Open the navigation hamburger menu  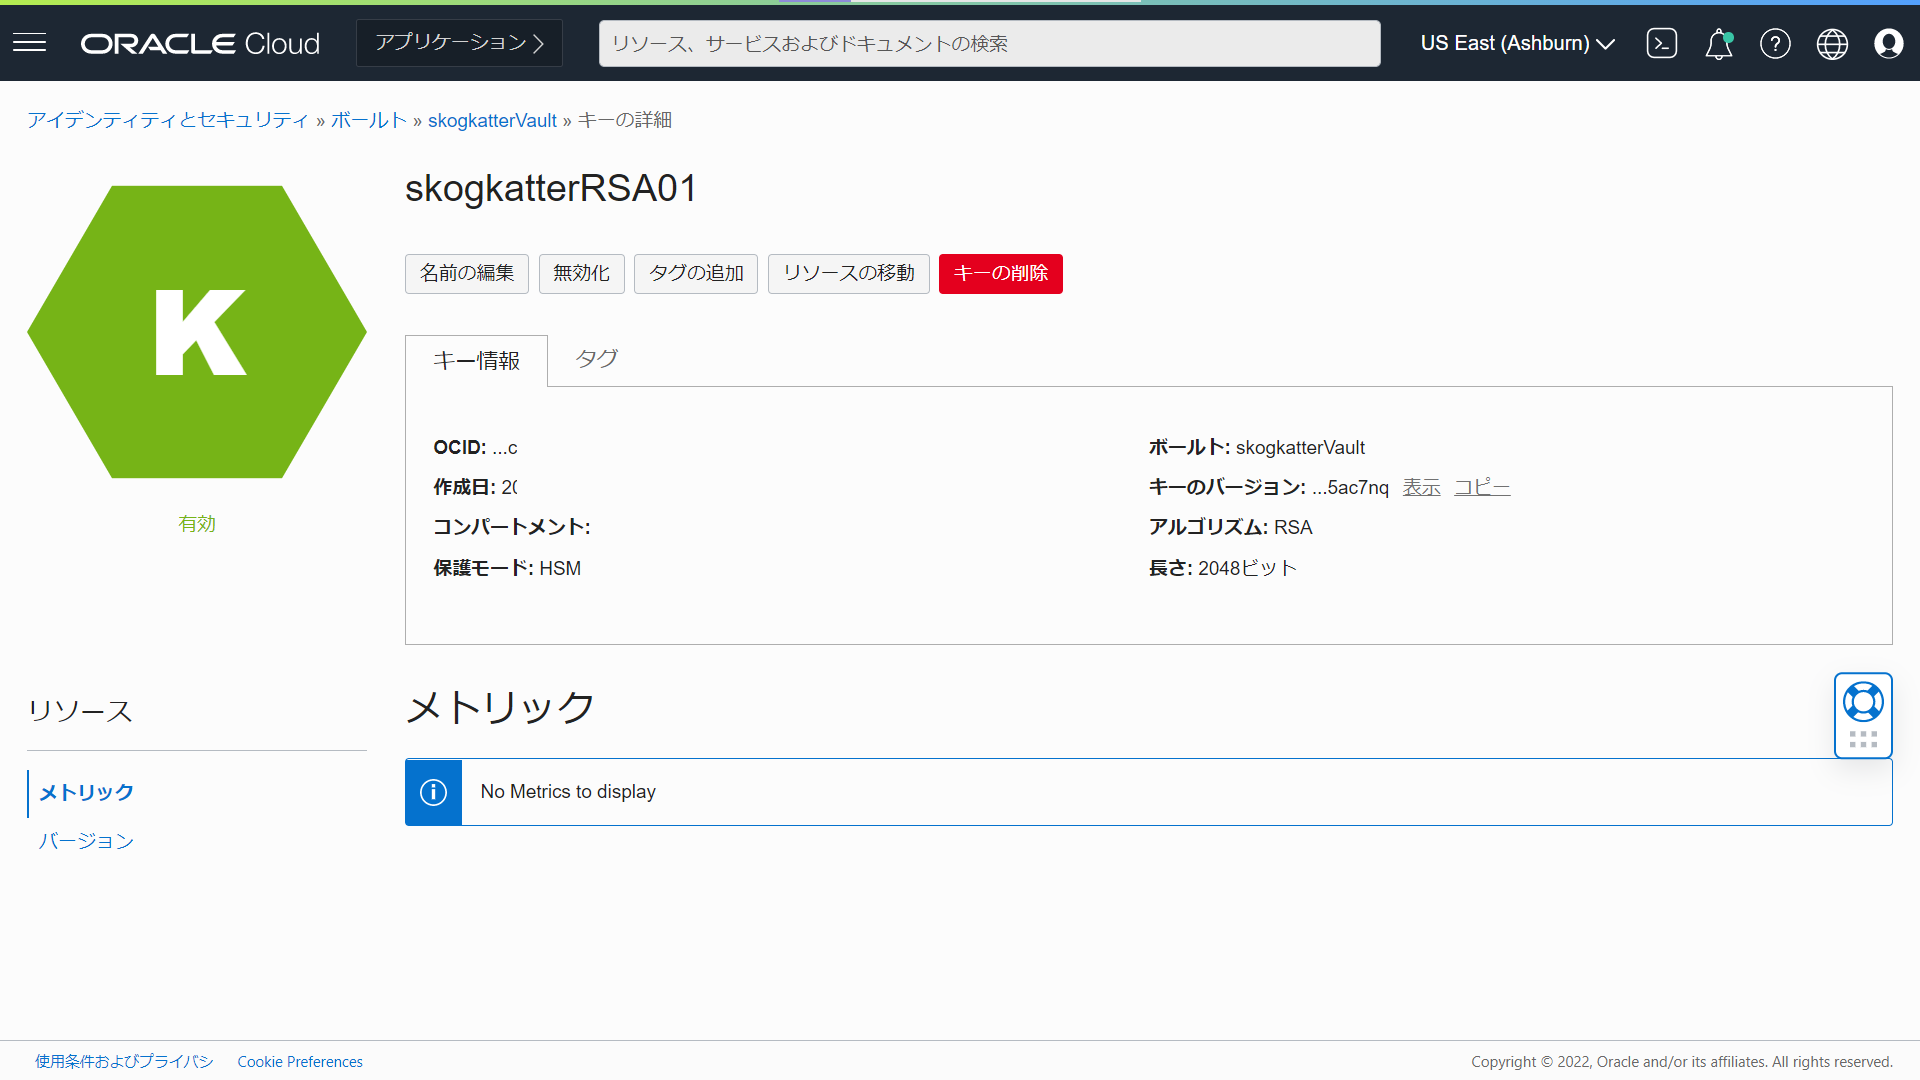[x=29, y=42]
